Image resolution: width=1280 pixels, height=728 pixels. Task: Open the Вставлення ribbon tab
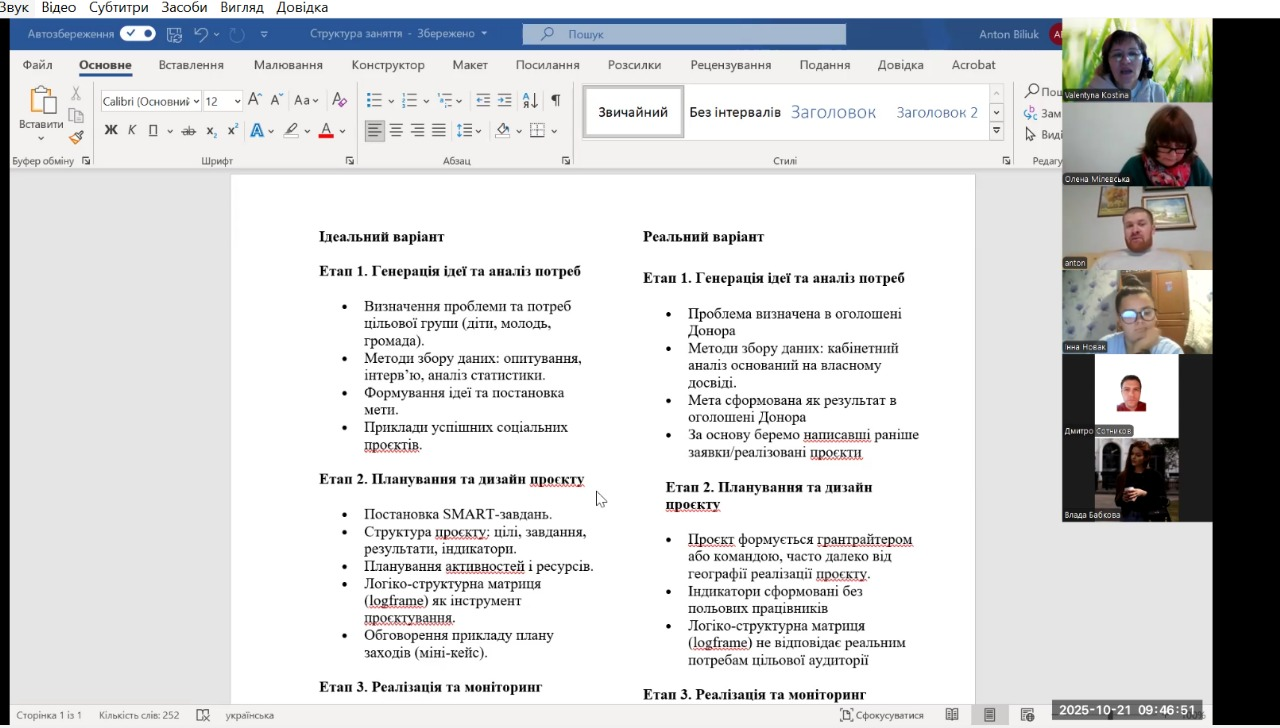pyautogui.click(x=191, y=65)
